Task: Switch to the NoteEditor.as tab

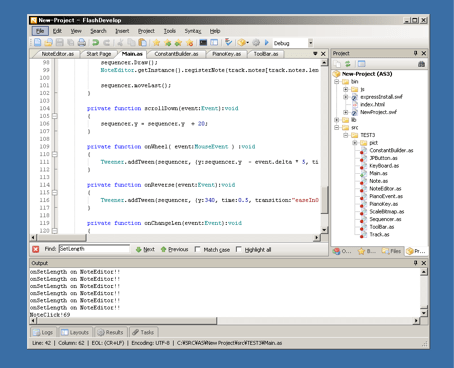Action: (58, 54)
